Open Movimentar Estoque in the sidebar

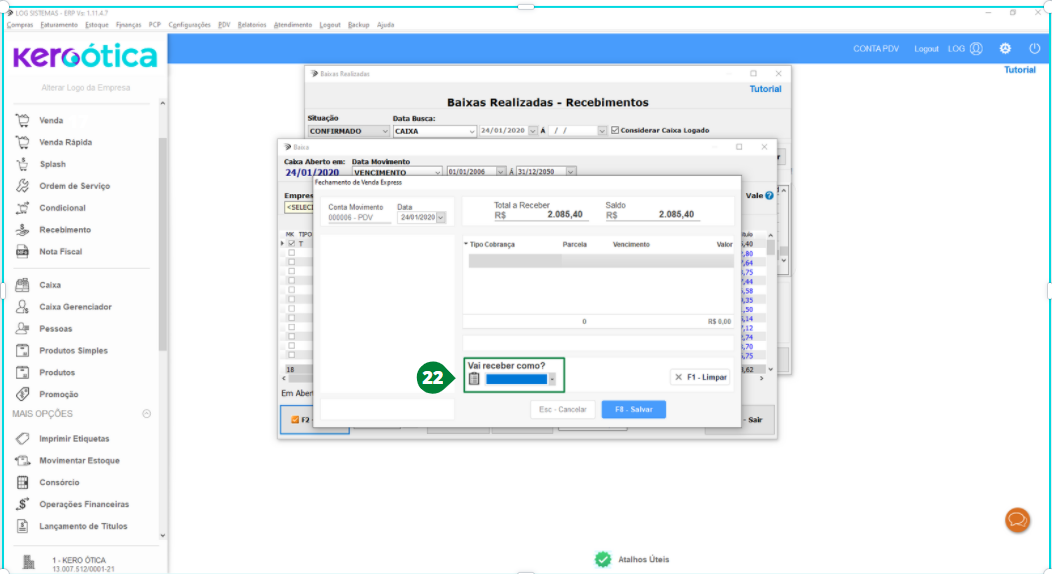point(79,461)
